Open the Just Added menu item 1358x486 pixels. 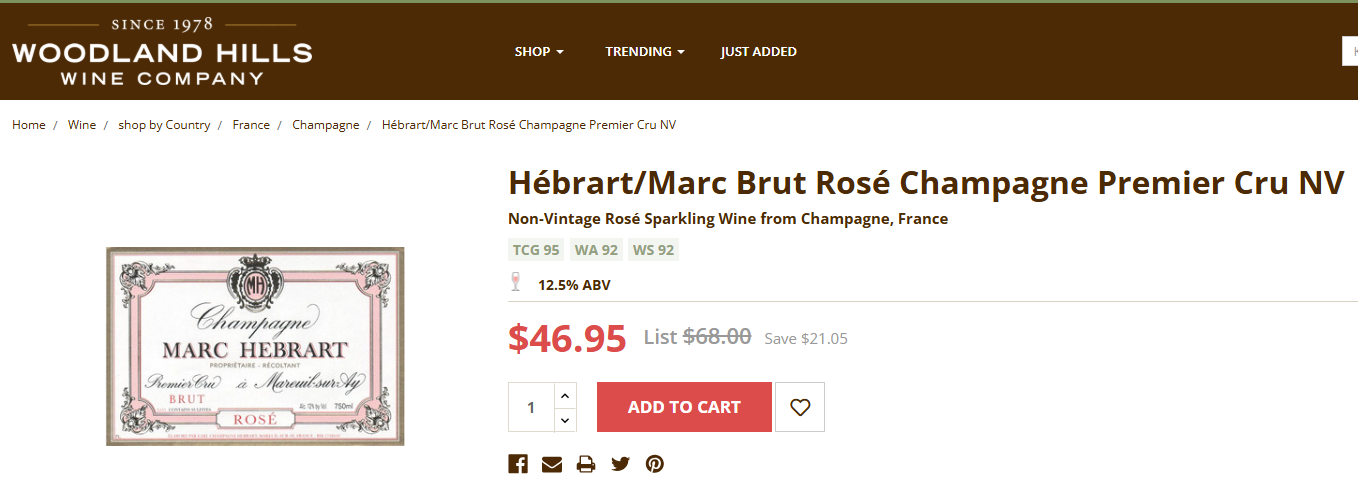point(758,52)
